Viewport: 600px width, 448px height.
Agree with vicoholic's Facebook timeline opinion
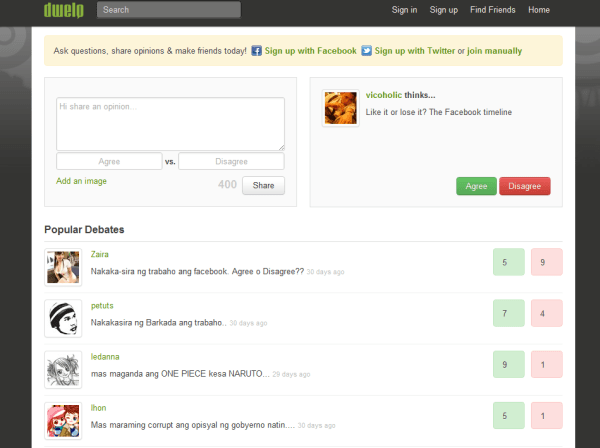click(x=476, y=186)
